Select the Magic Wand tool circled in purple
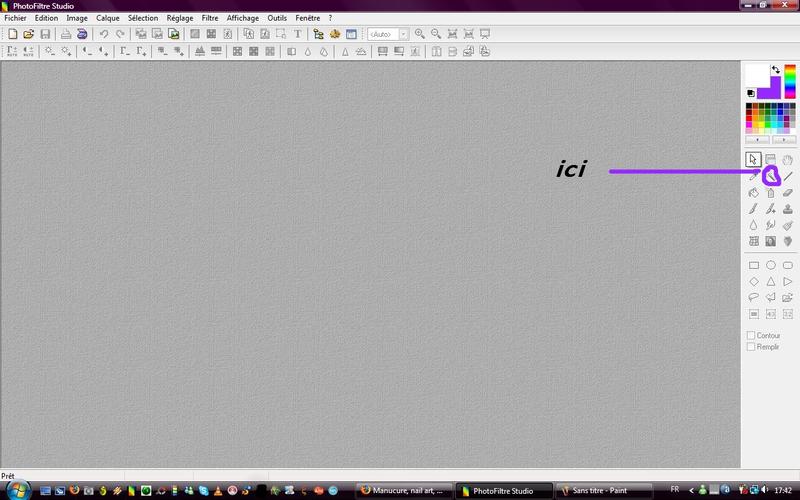800x500 pixels. (770, 176)
